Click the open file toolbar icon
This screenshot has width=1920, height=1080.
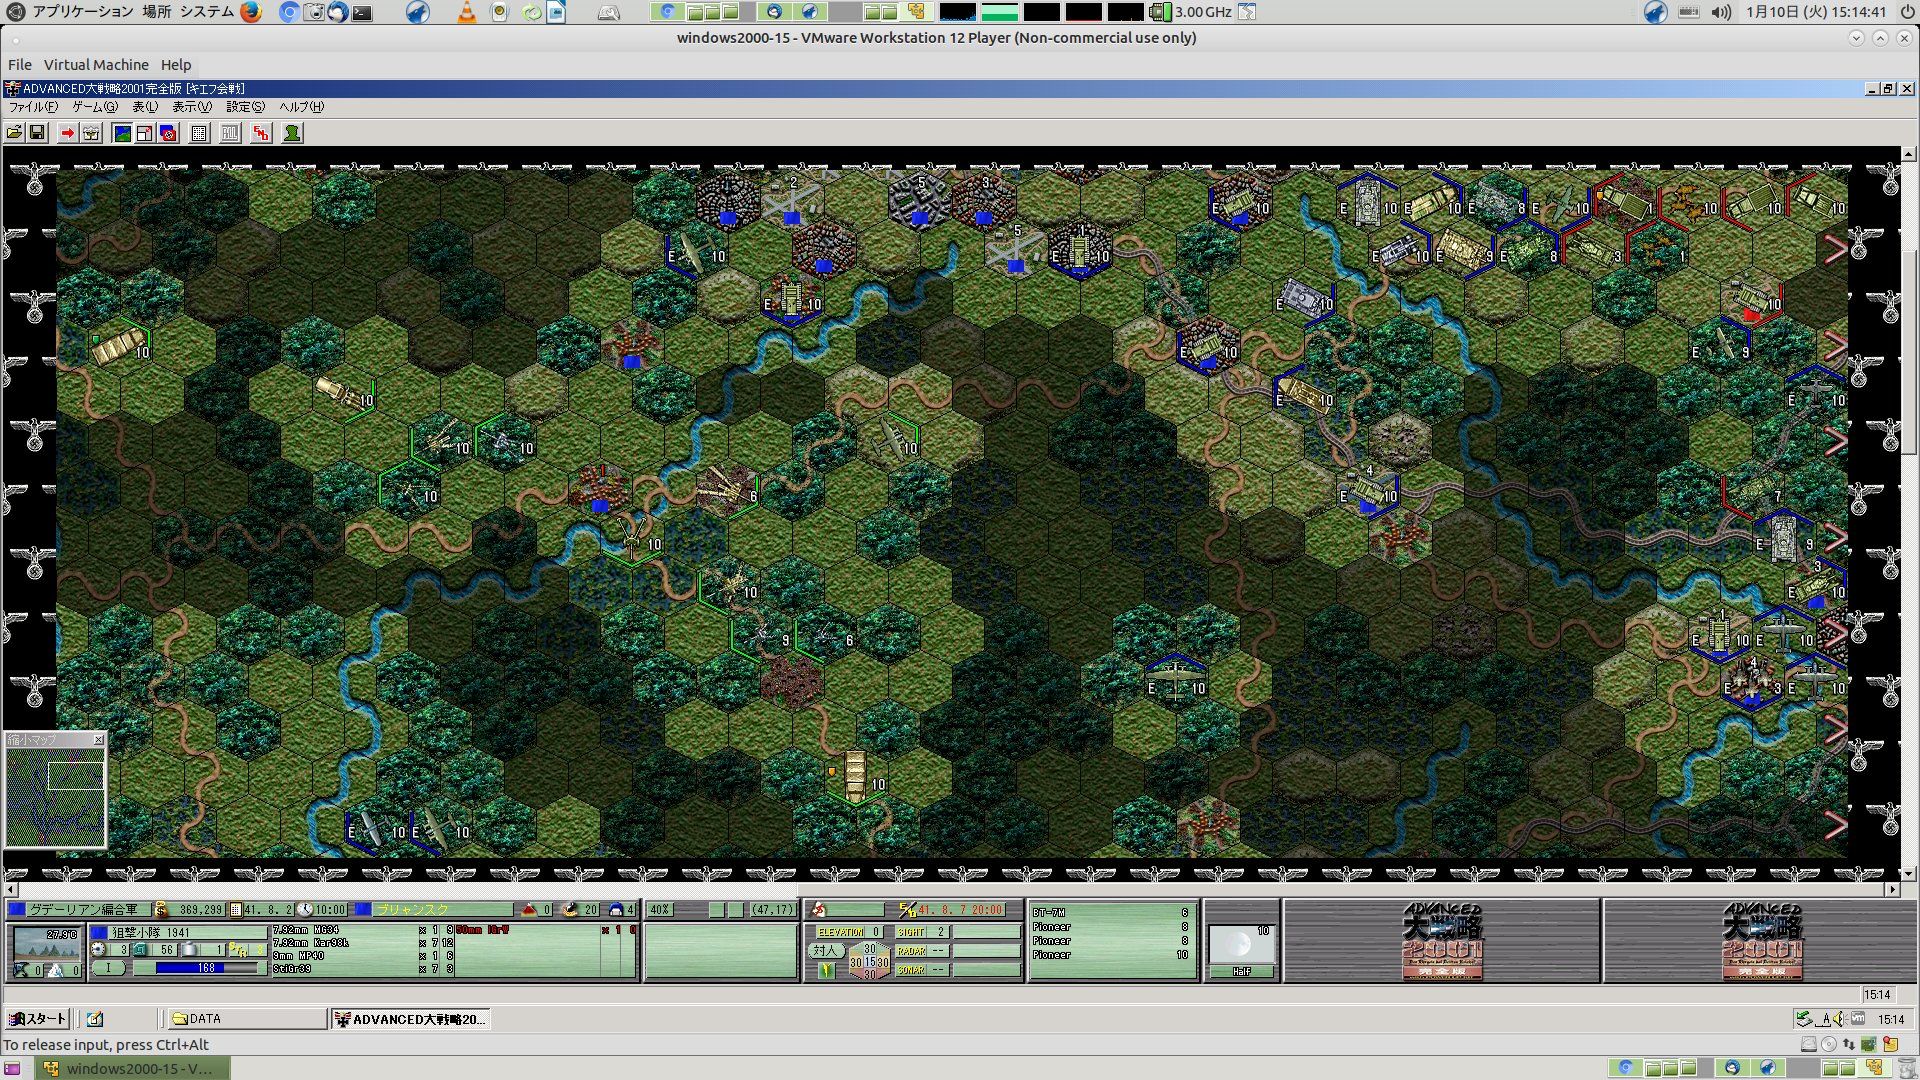[14, 133]
